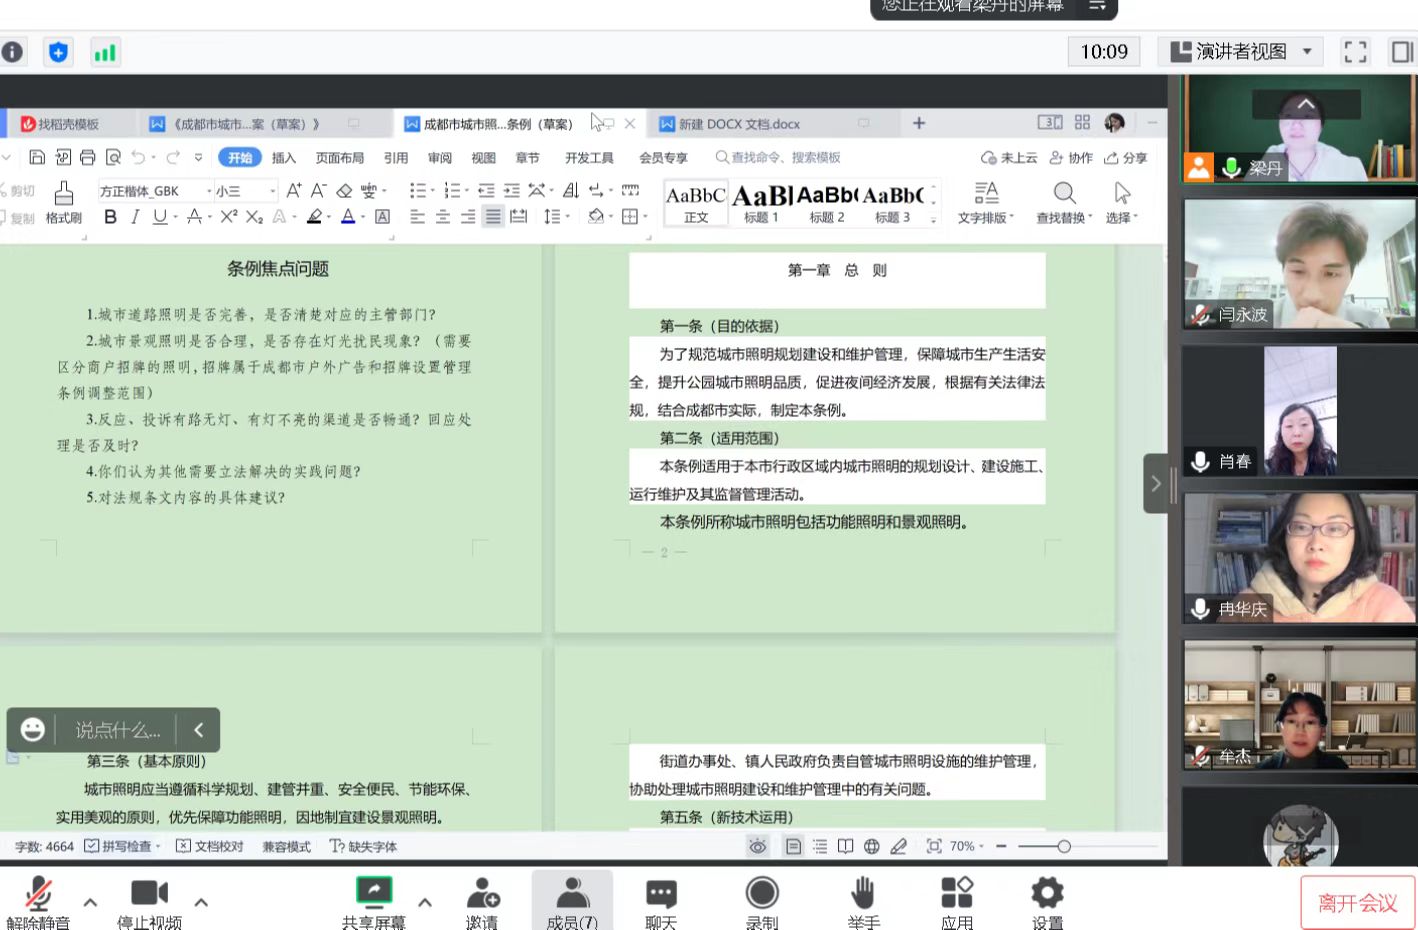Unmute the microphone (解除静音)
Image resolution: width=1418 pixels, height=930 pixels.
point(38,899)
